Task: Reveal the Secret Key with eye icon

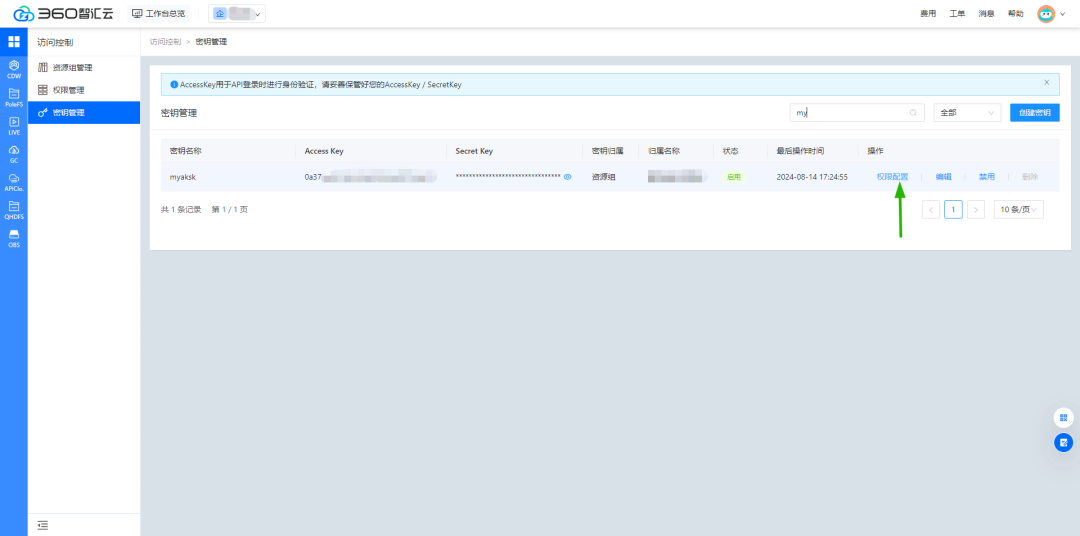Action: [x=568, y=177]
